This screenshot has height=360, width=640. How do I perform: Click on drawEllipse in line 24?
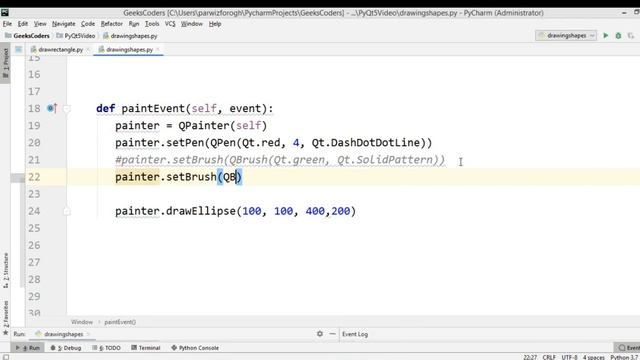coord(201,211)
